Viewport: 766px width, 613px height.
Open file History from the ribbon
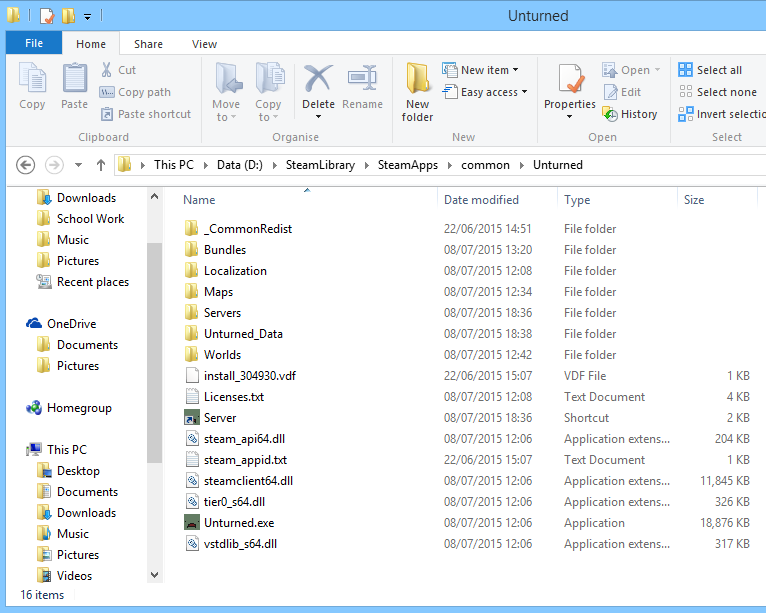pos(630,114)
